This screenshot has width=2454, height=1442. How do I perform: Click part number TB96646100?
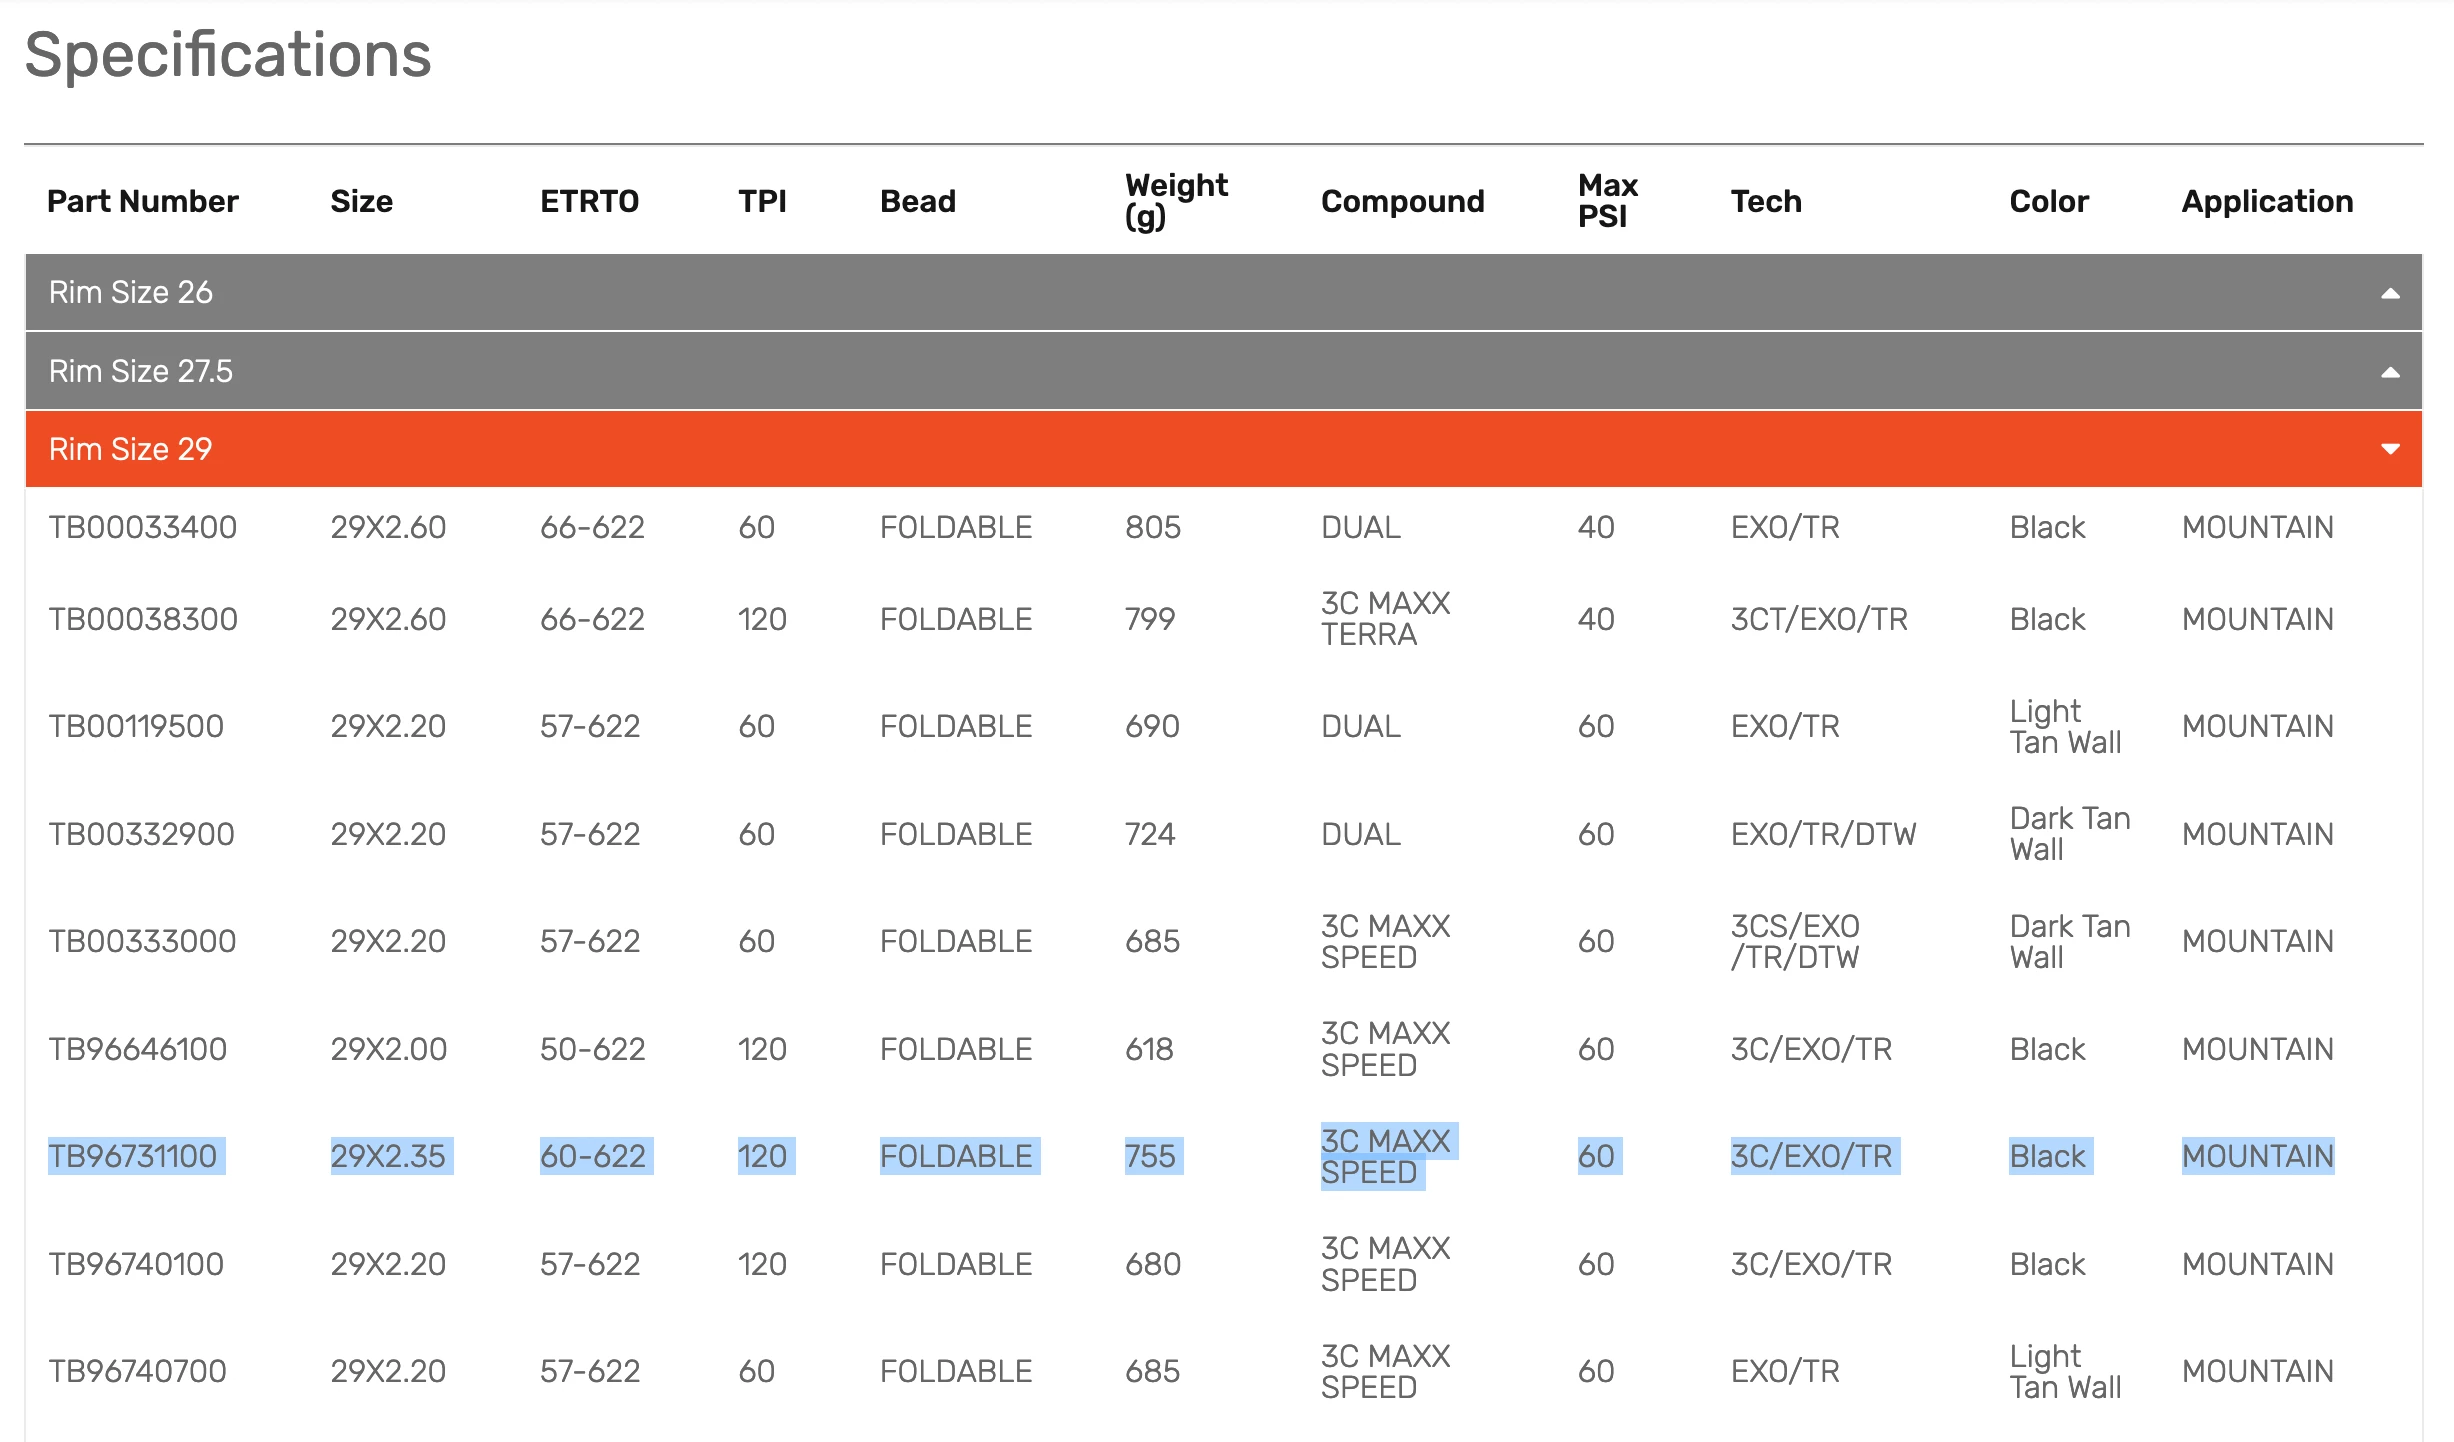pos(138,1049)
